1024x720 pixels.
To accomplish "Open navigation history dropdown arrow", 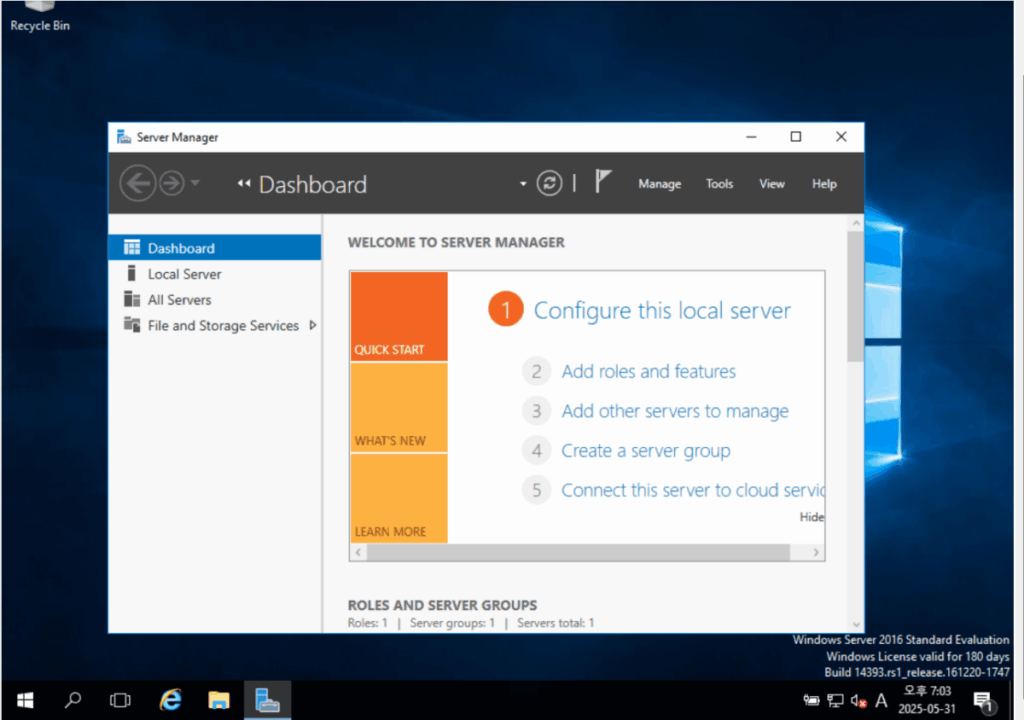I will click(195, 184).
